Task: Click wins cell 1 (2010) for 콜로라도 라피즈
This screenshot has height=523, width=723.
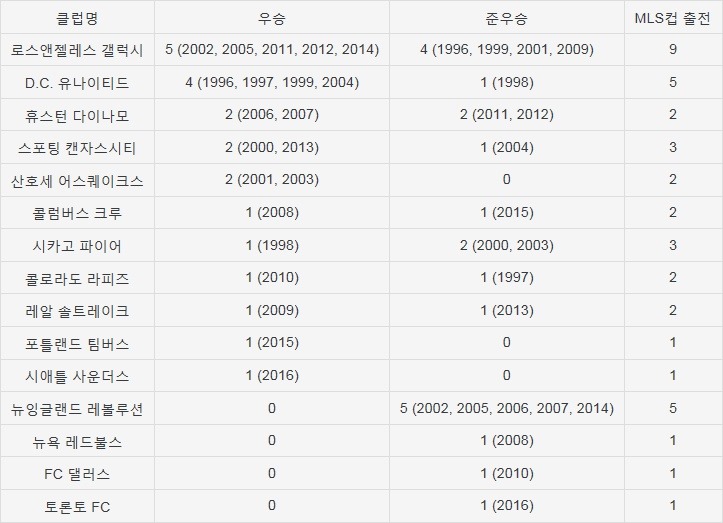Action: coord(272,278)
